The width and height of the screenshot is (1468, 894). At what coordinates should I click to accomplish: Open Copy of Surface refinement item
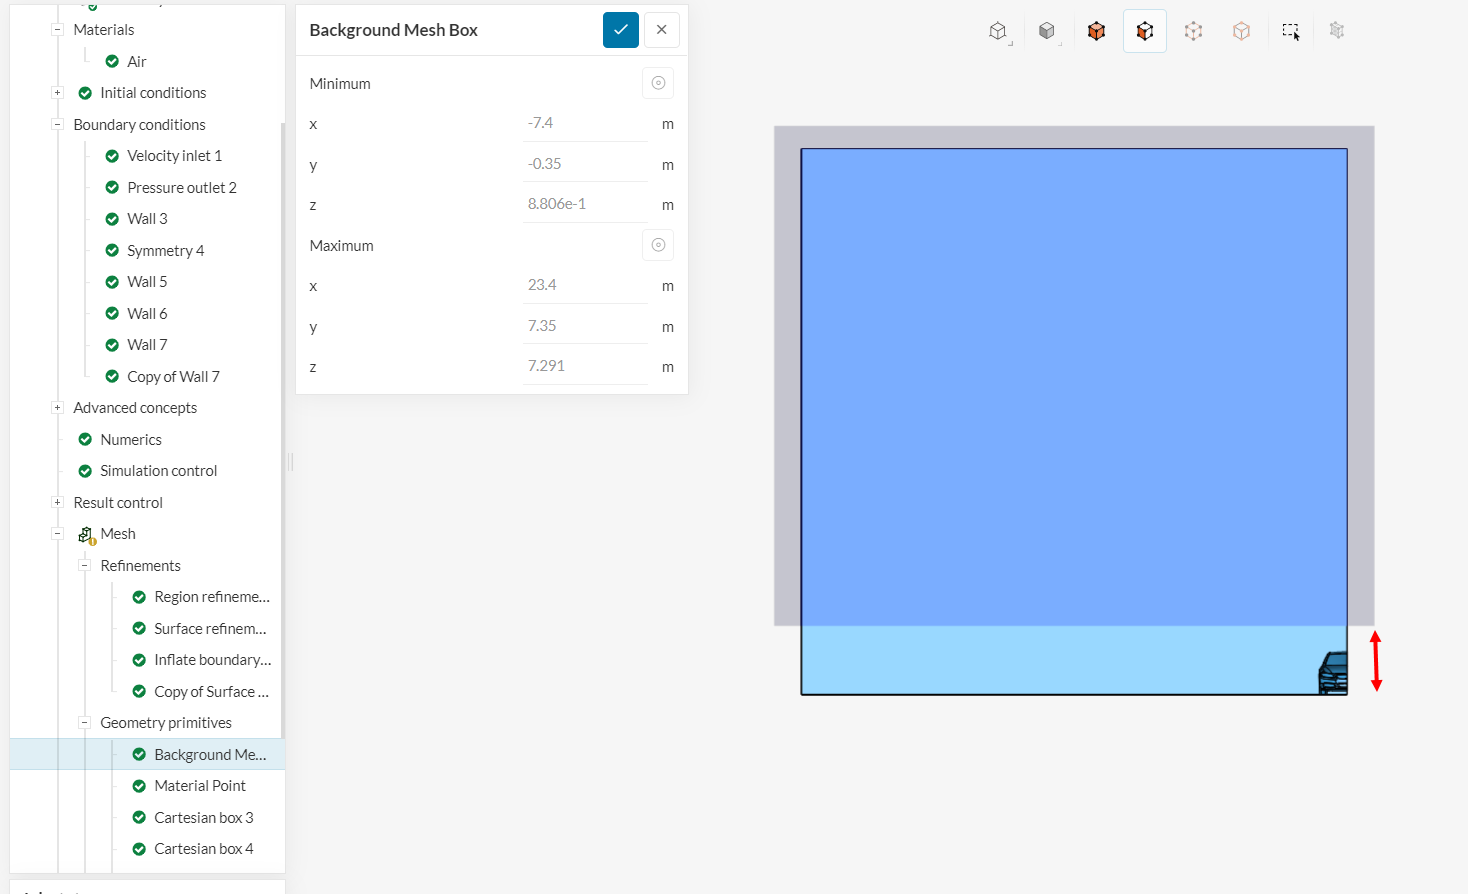(211, 692)
